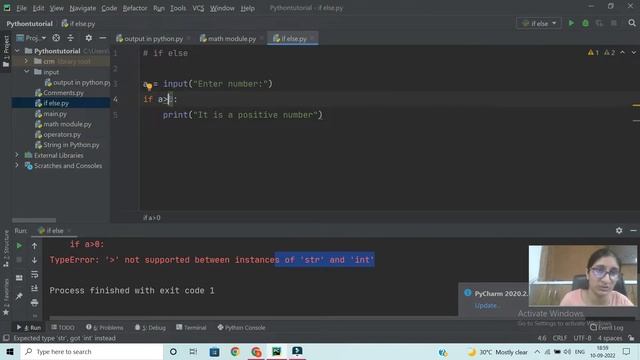Viewport: 640px width, 360px height.
Task: Click the Update link in notification
Action: pyautogui.click(x=485, y=306)
